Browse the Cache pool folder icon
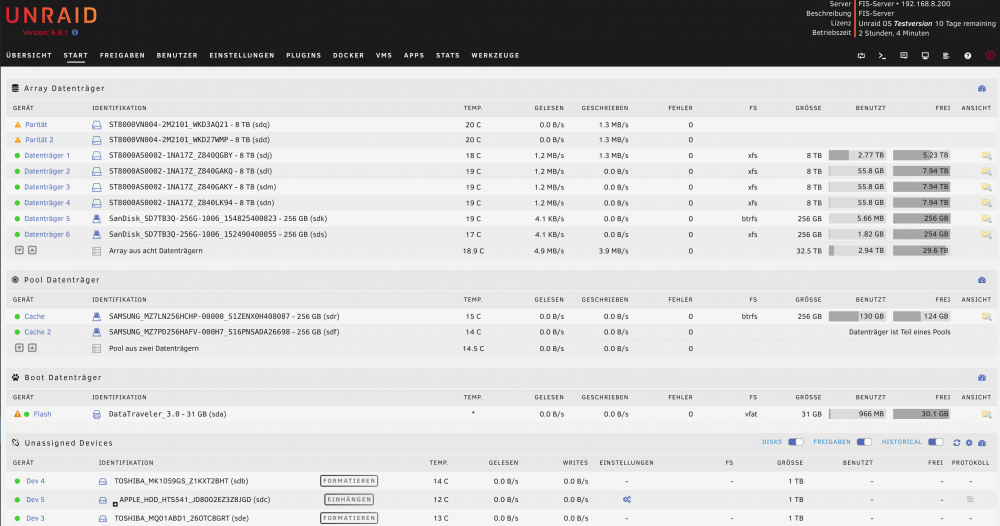The height and width of the screenshot is (526, 1000). point(987,317)
